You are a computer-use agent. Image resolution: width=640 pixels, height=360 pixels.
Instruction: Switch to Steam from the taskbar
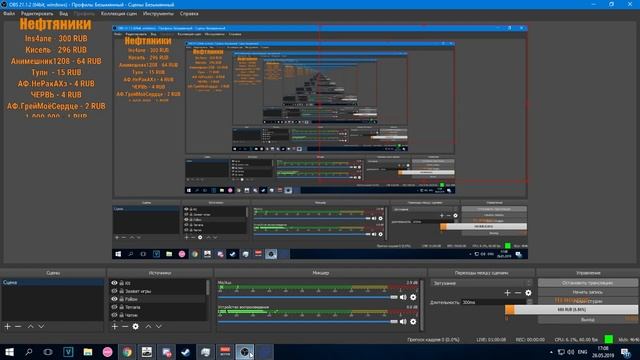click(186, 352)
